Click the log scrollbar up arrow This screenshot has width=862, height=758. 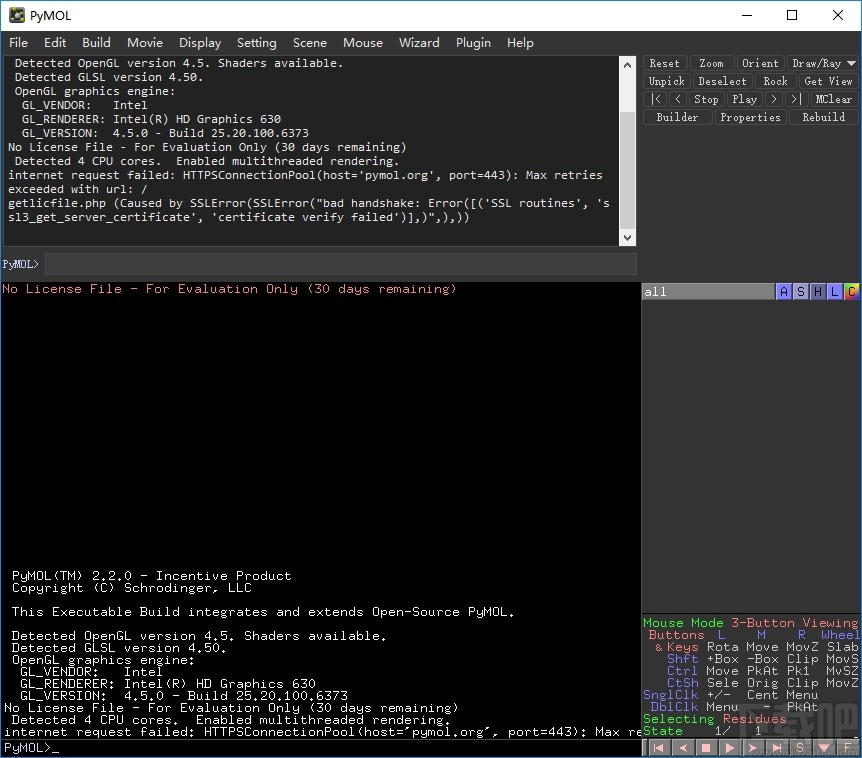[627, 65]
